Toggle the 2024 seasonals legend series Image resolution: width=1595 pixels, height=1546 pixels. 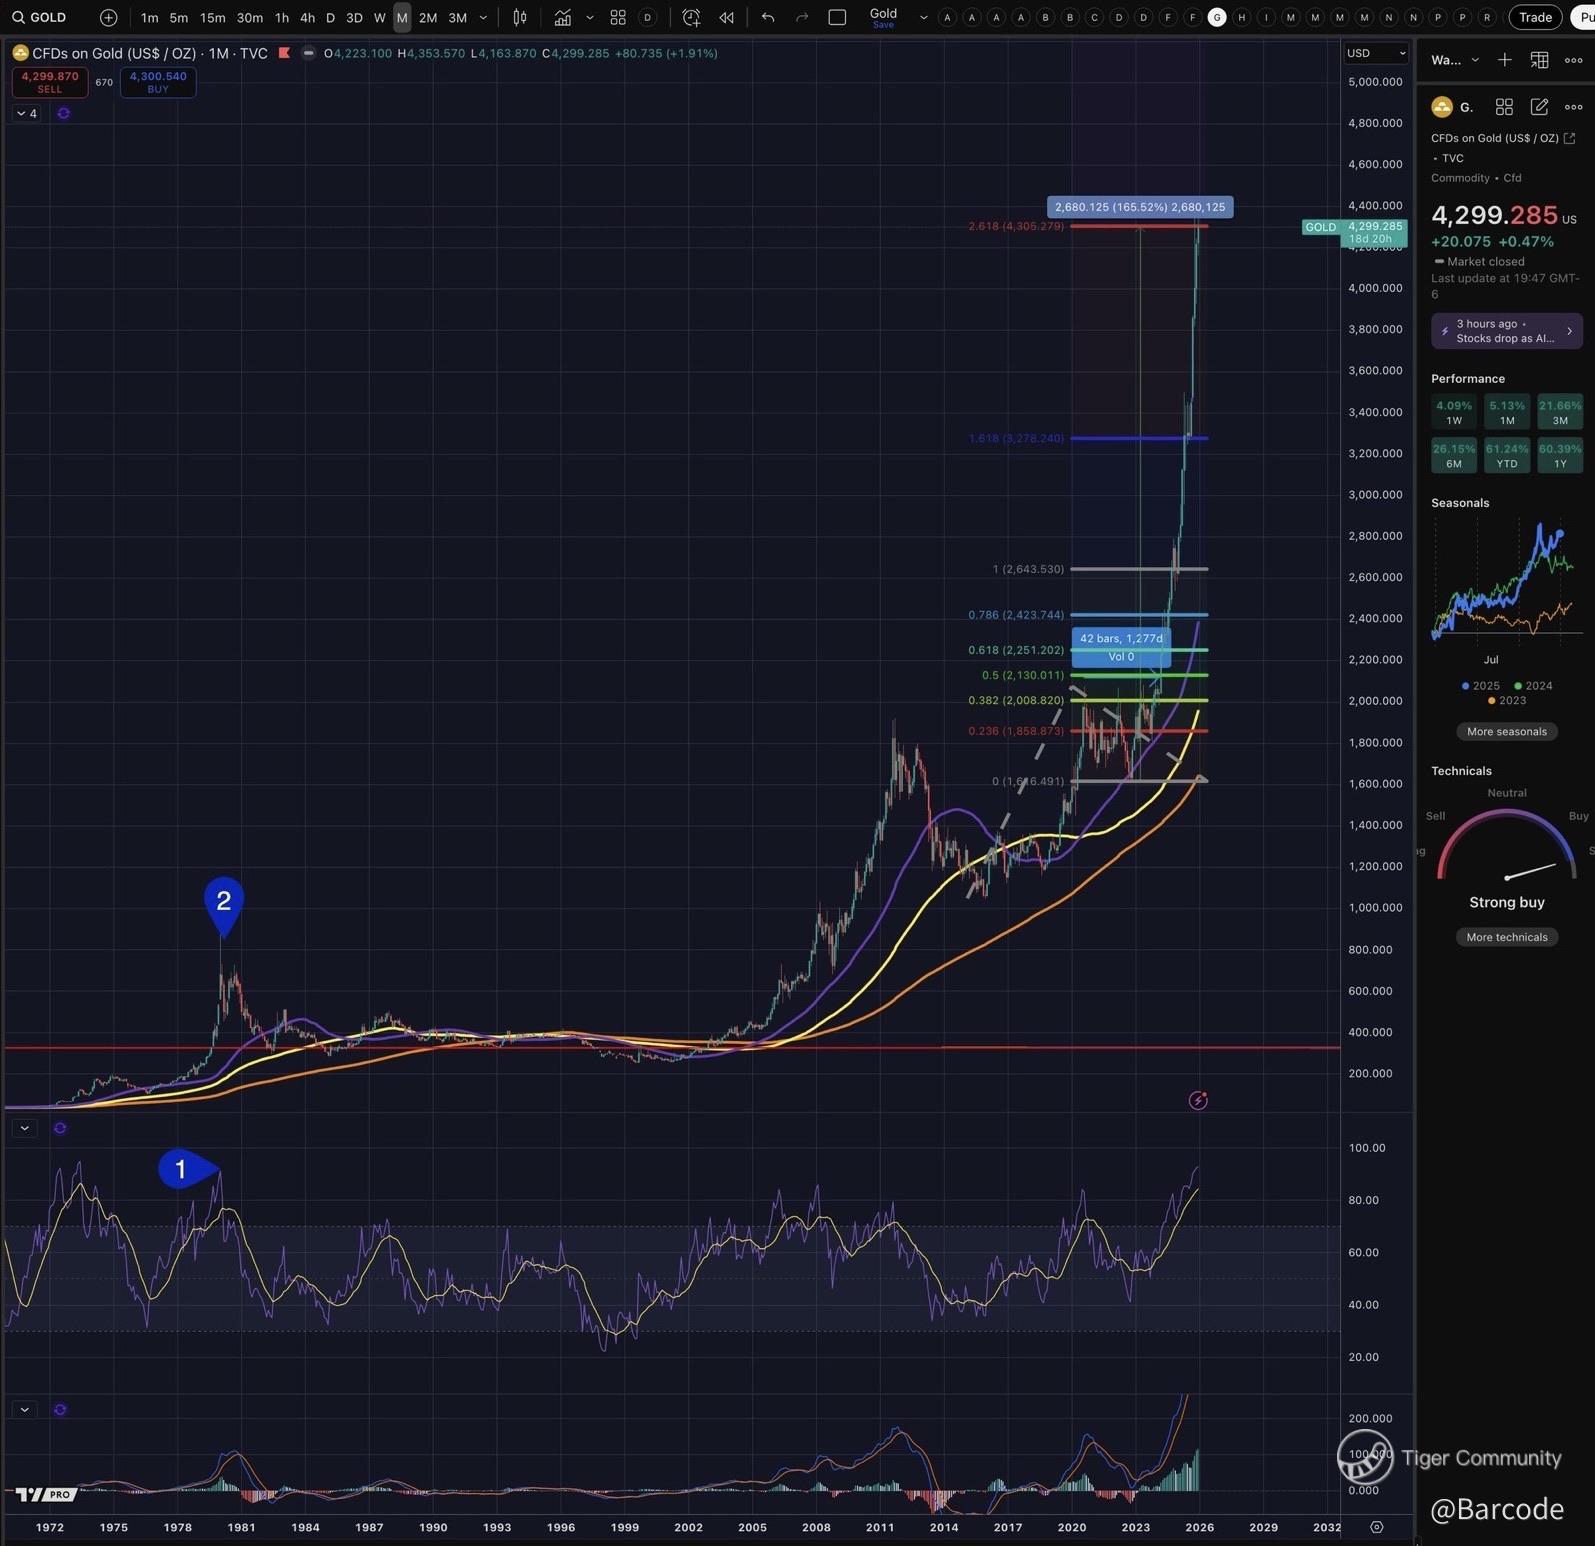point(1534,686)
